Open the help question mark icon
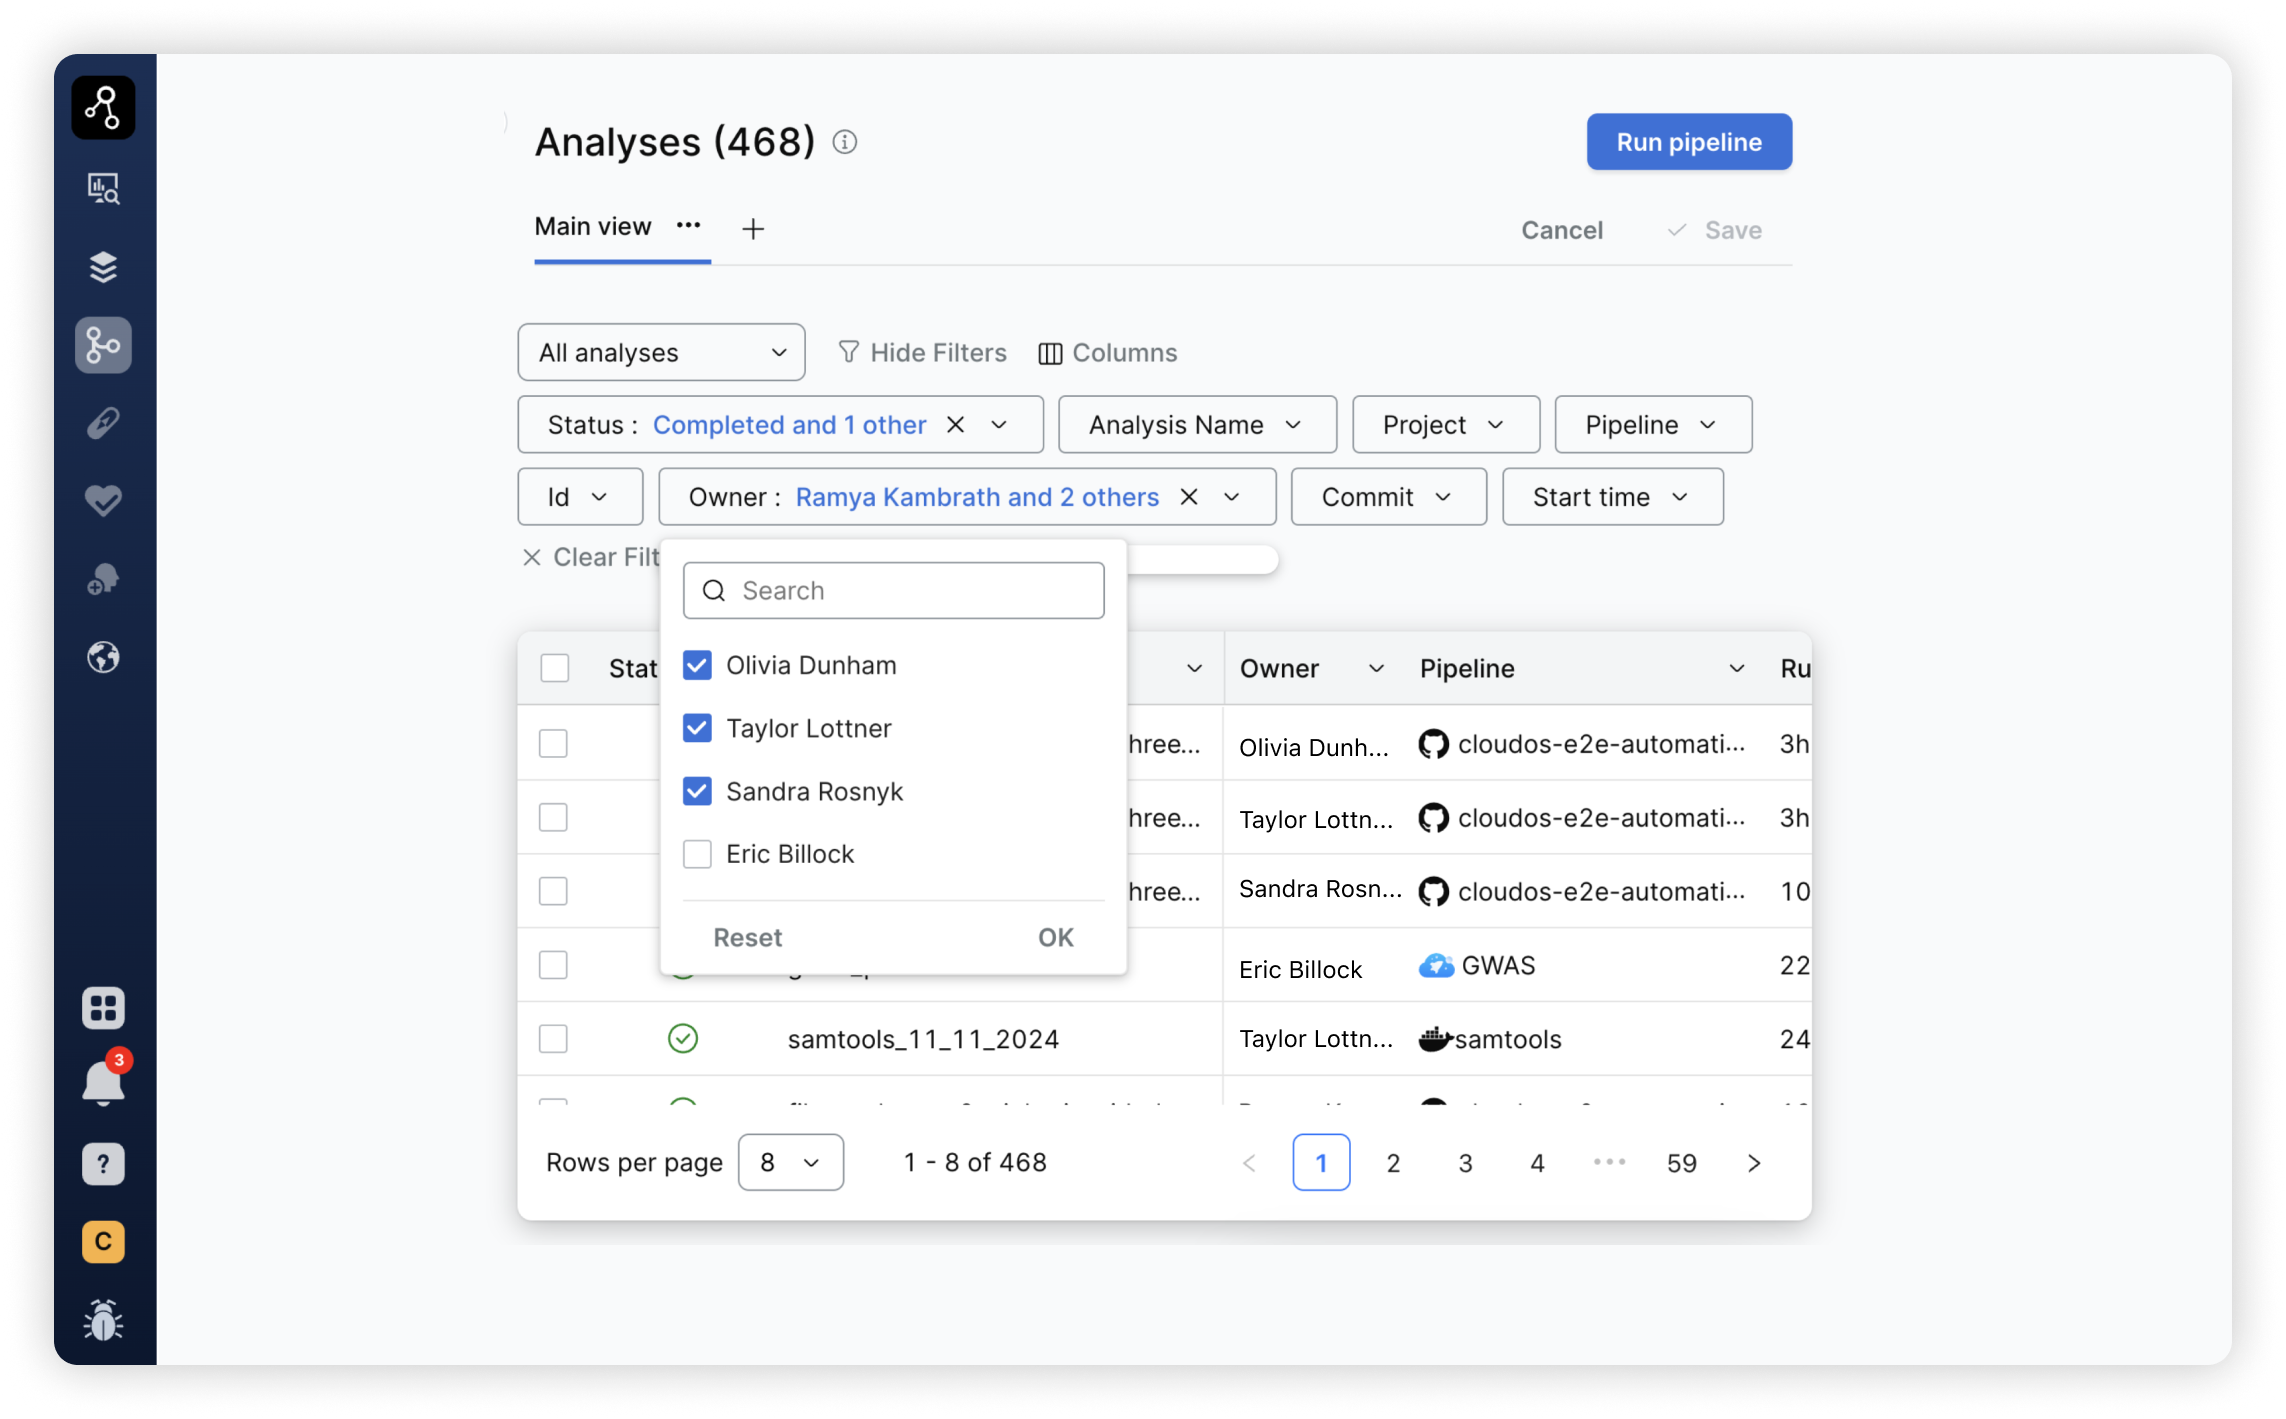Image resolution: width=2286 pixels, height=1419 pixels. (x=103, y=1164)
